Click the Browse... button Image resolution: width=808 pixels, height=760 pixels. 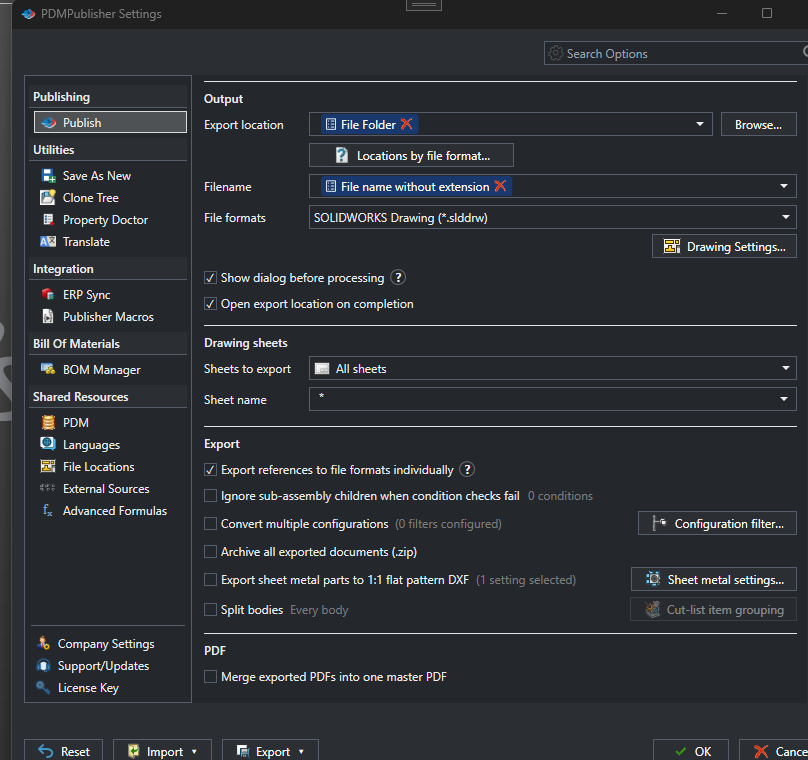tap(759, 124)
